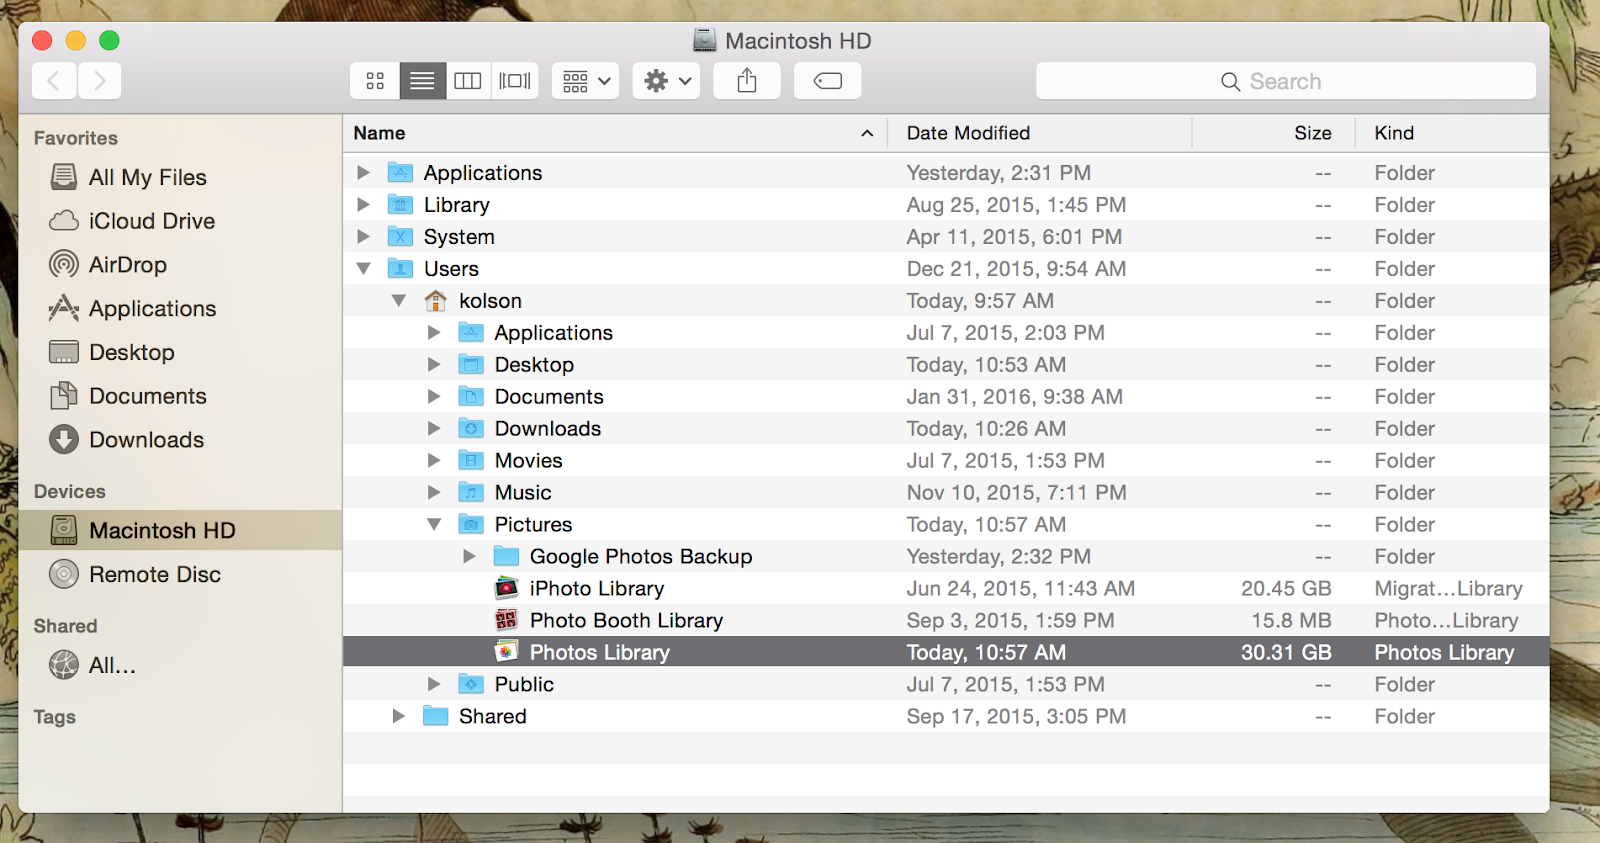1600x843 pixels.
Task: Expand the top-level Applications folder
Action: [x=363, y=173]
